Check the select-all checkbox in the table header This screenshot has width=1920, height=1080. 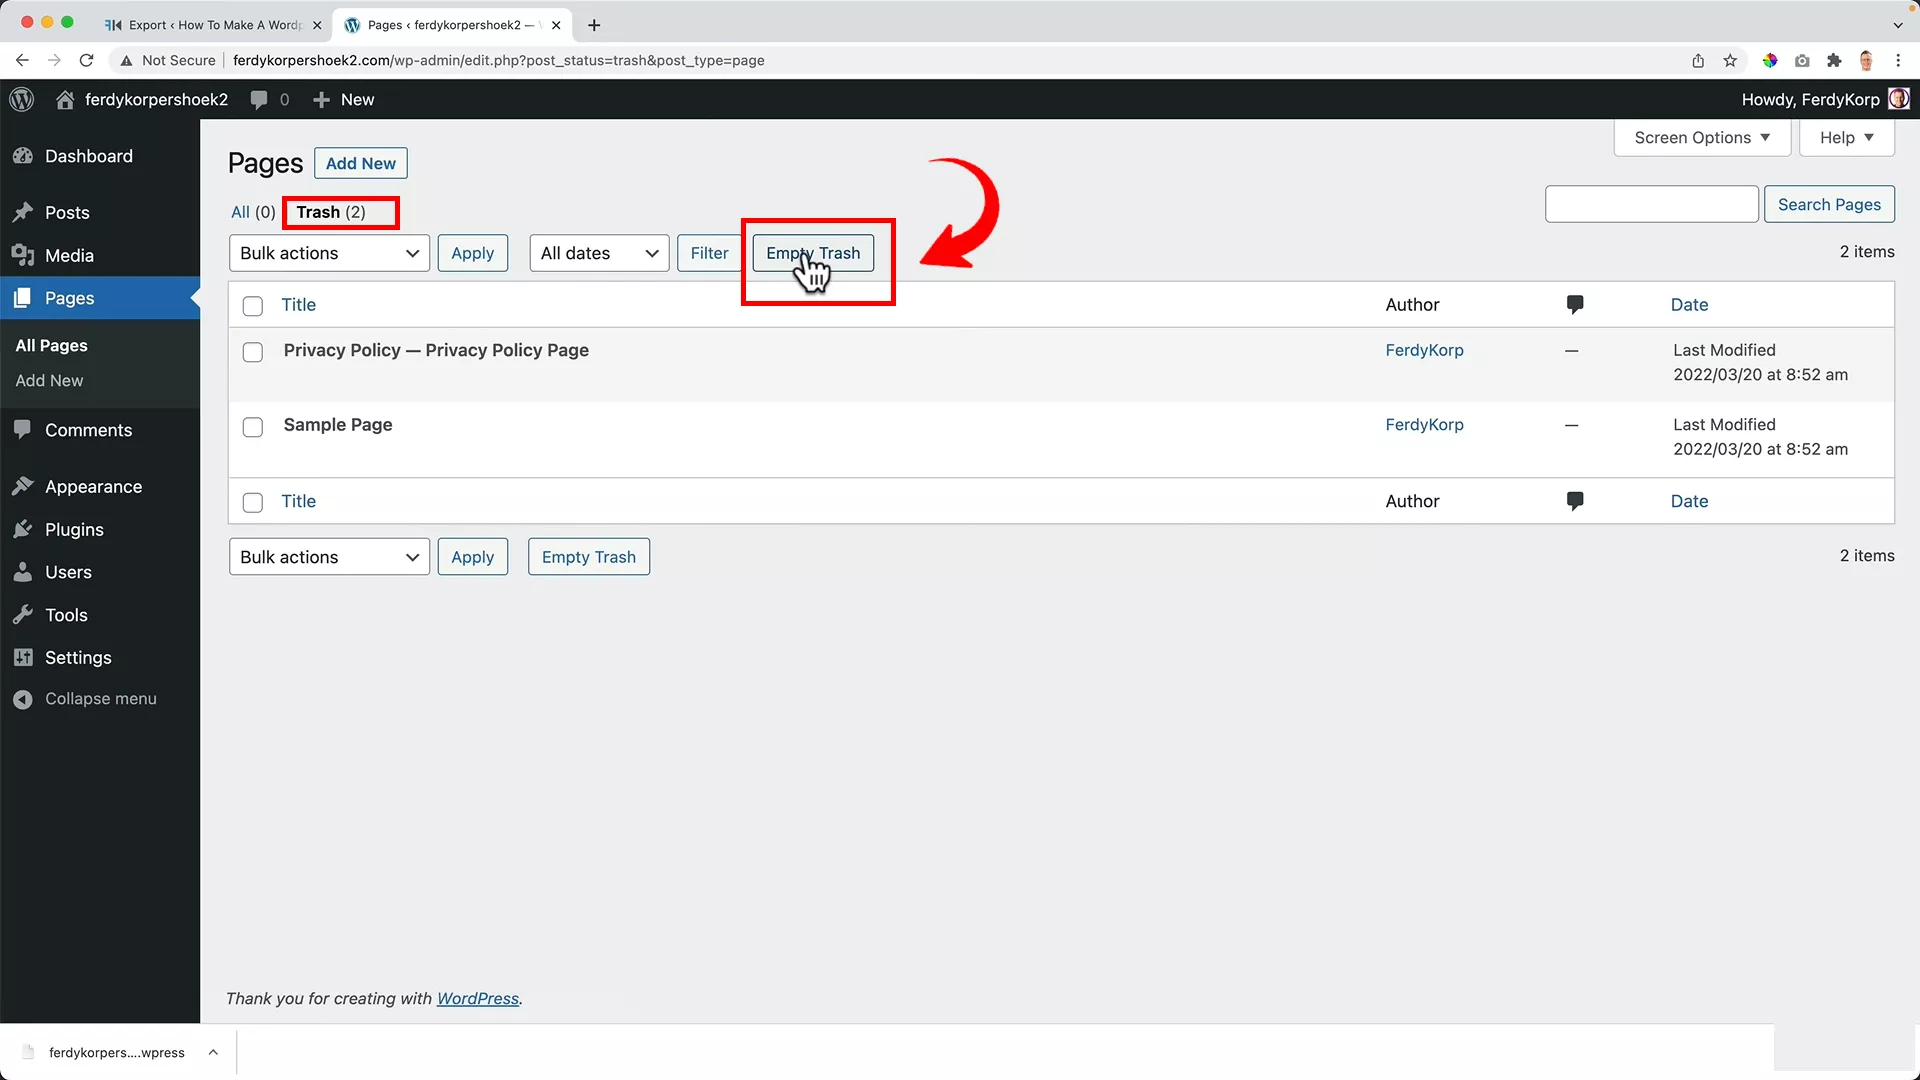click(252, 306)
